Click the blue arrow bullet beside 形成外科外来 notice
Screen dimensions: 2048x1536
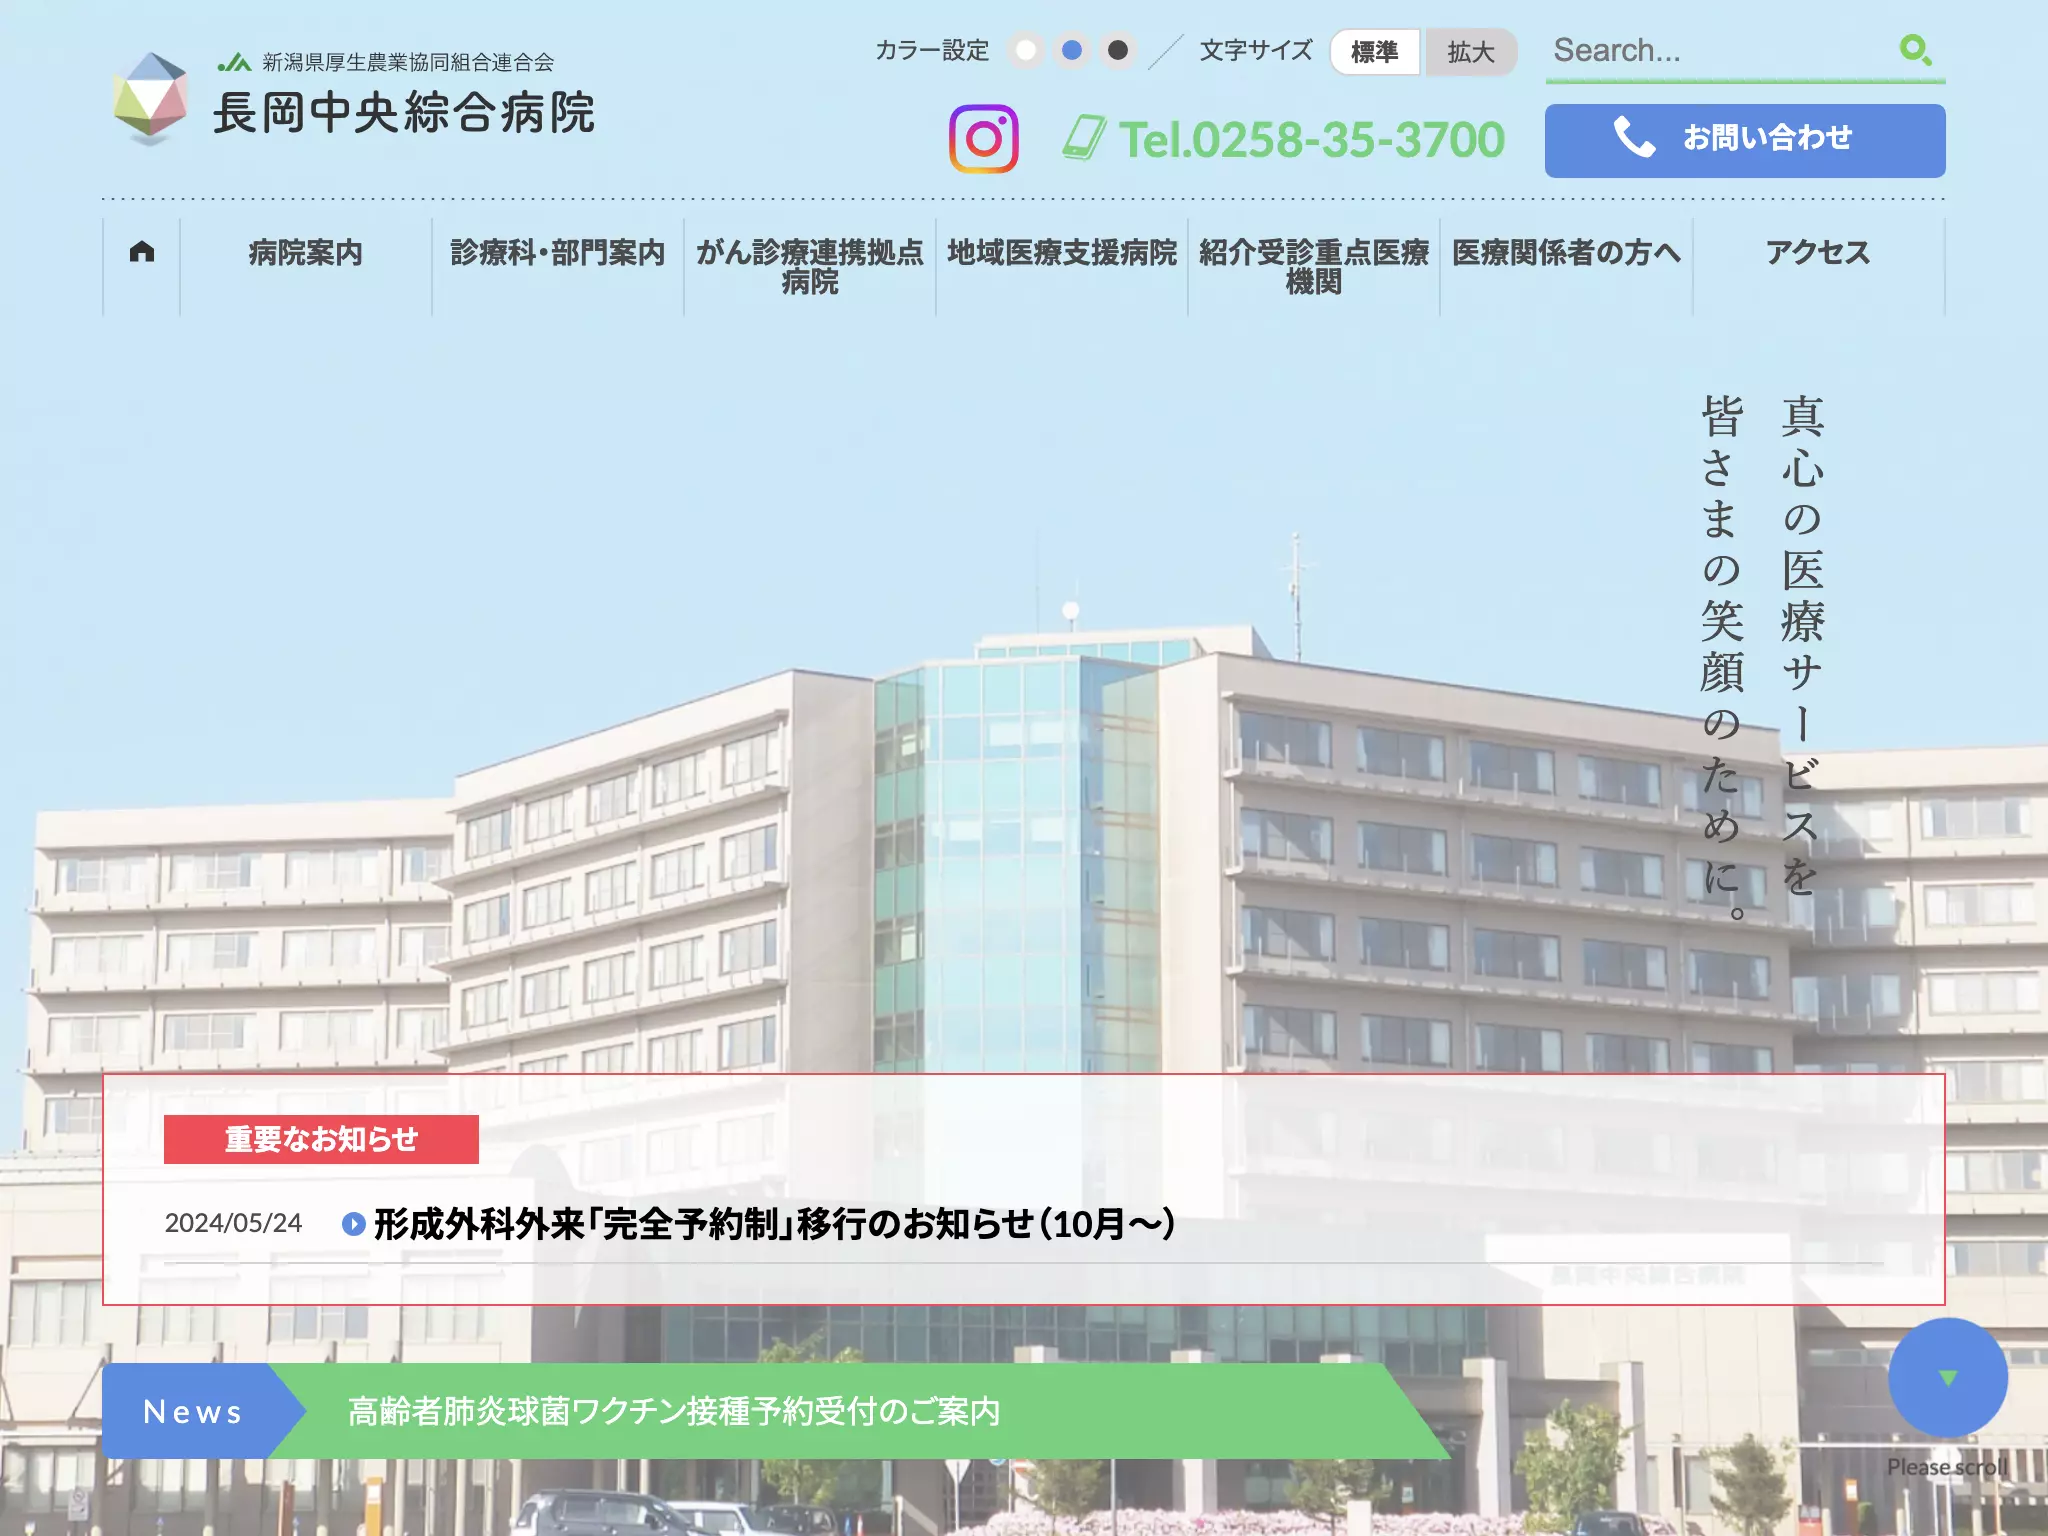(353, 1224)
